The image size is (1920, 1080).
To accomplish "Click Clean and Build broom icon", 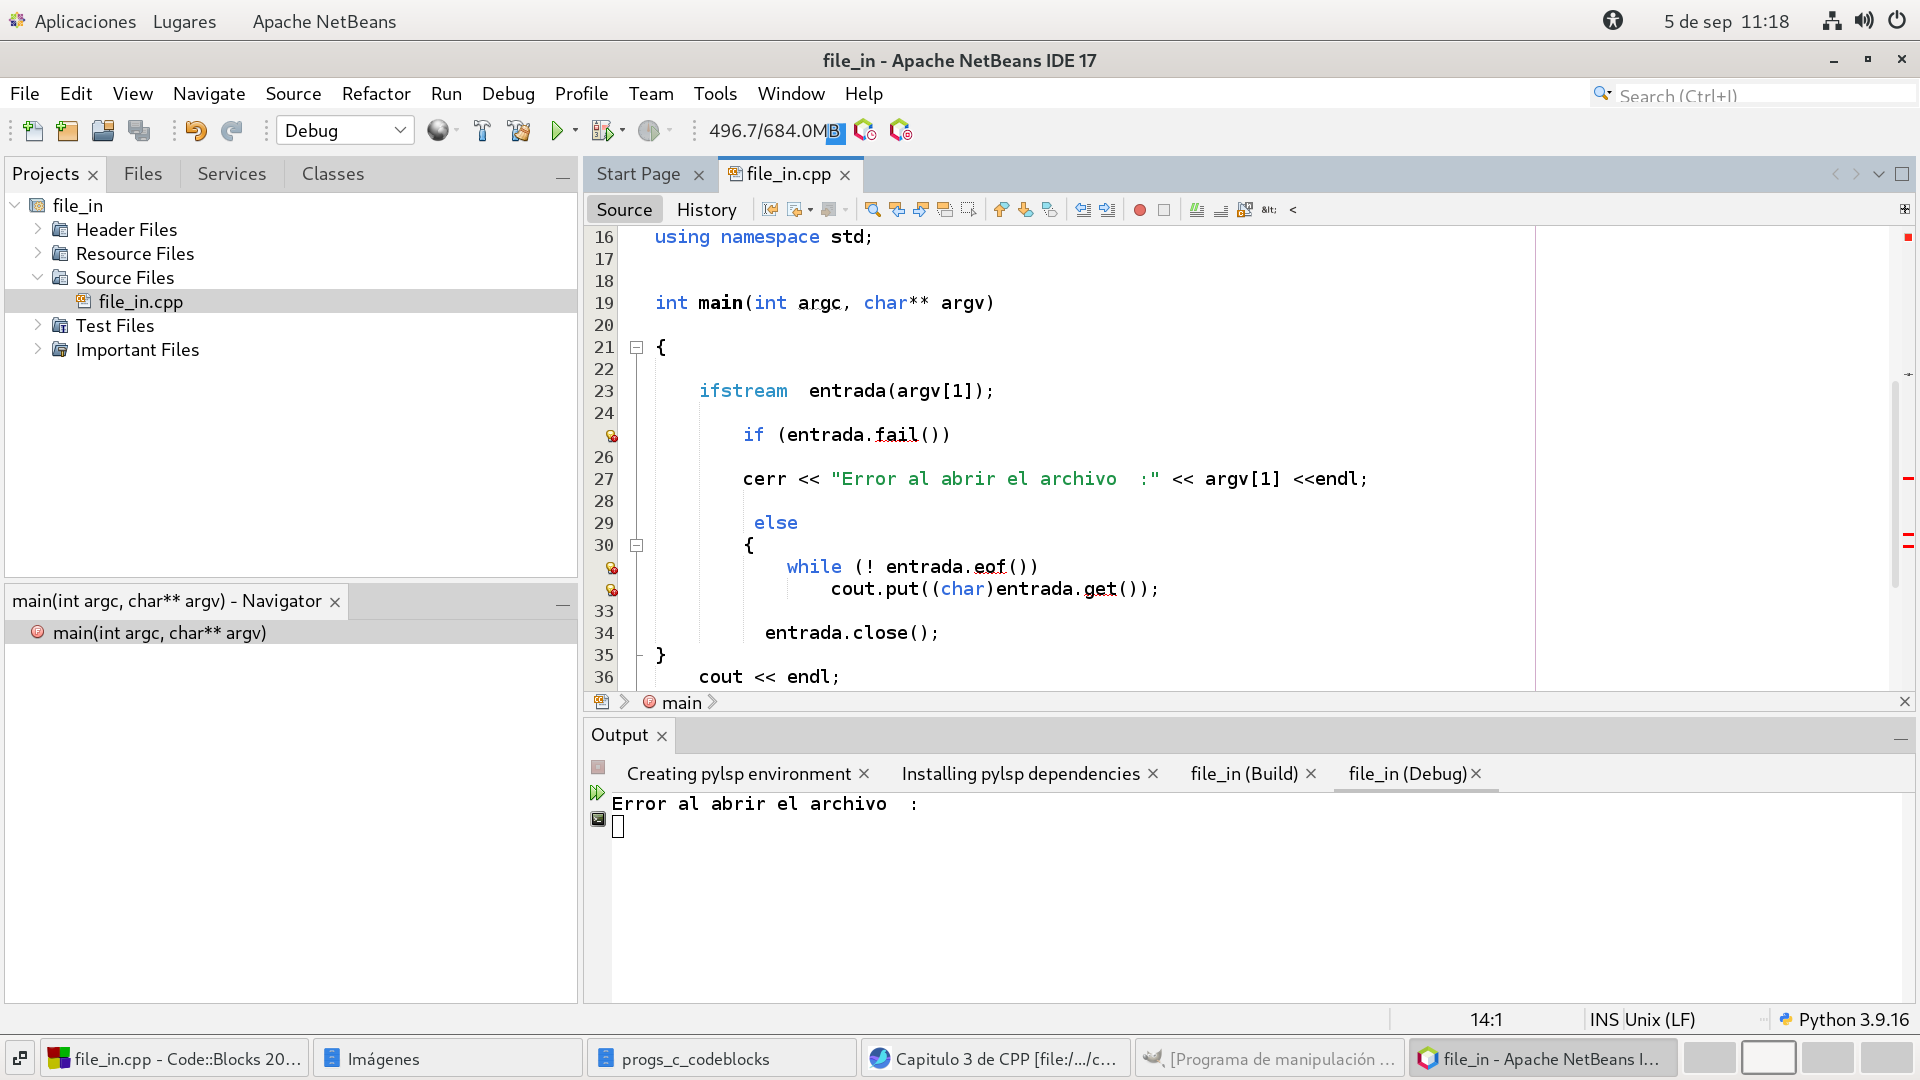I will [518, 131].
